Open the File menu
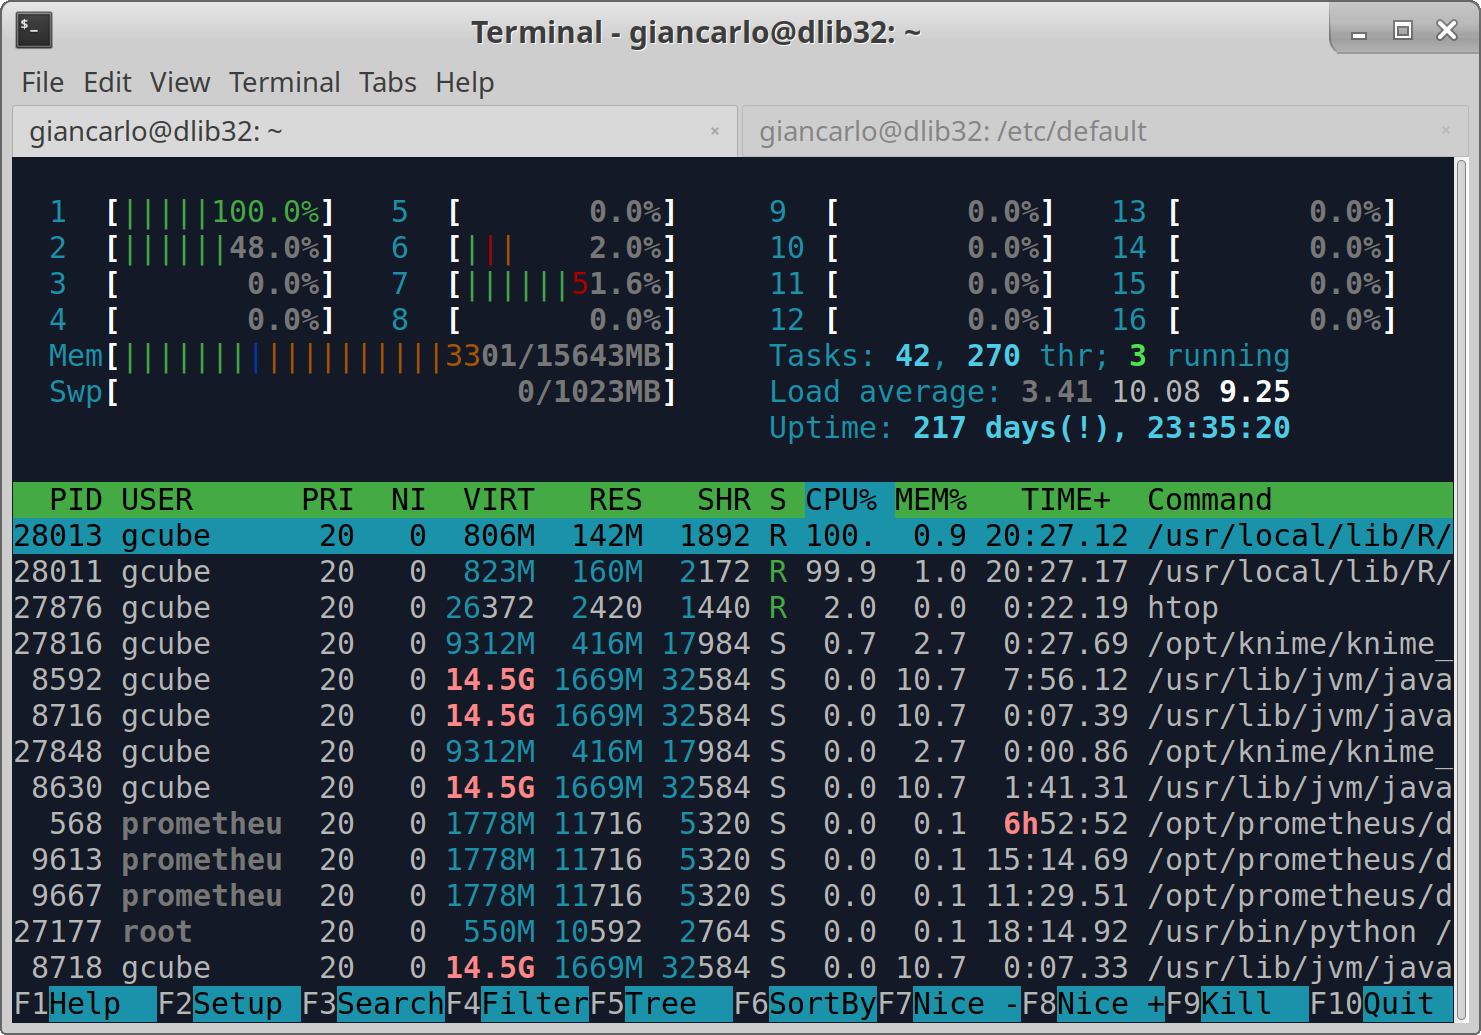The image size is (1481, 1035). (43, 82)
